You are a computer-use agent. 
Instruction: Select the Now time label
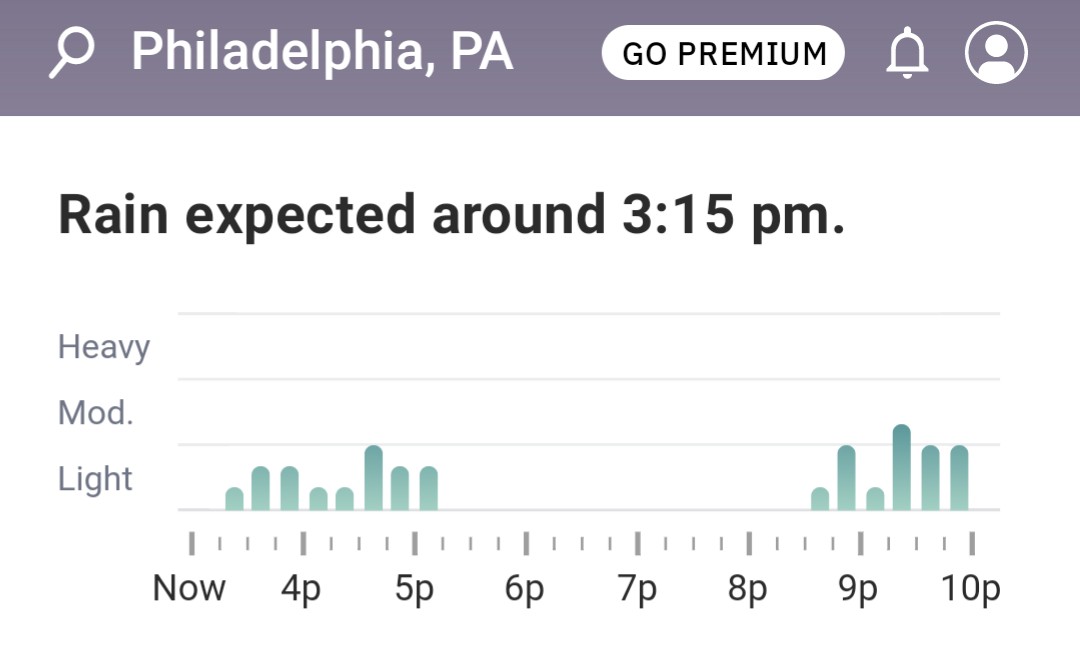click(189, 589)
